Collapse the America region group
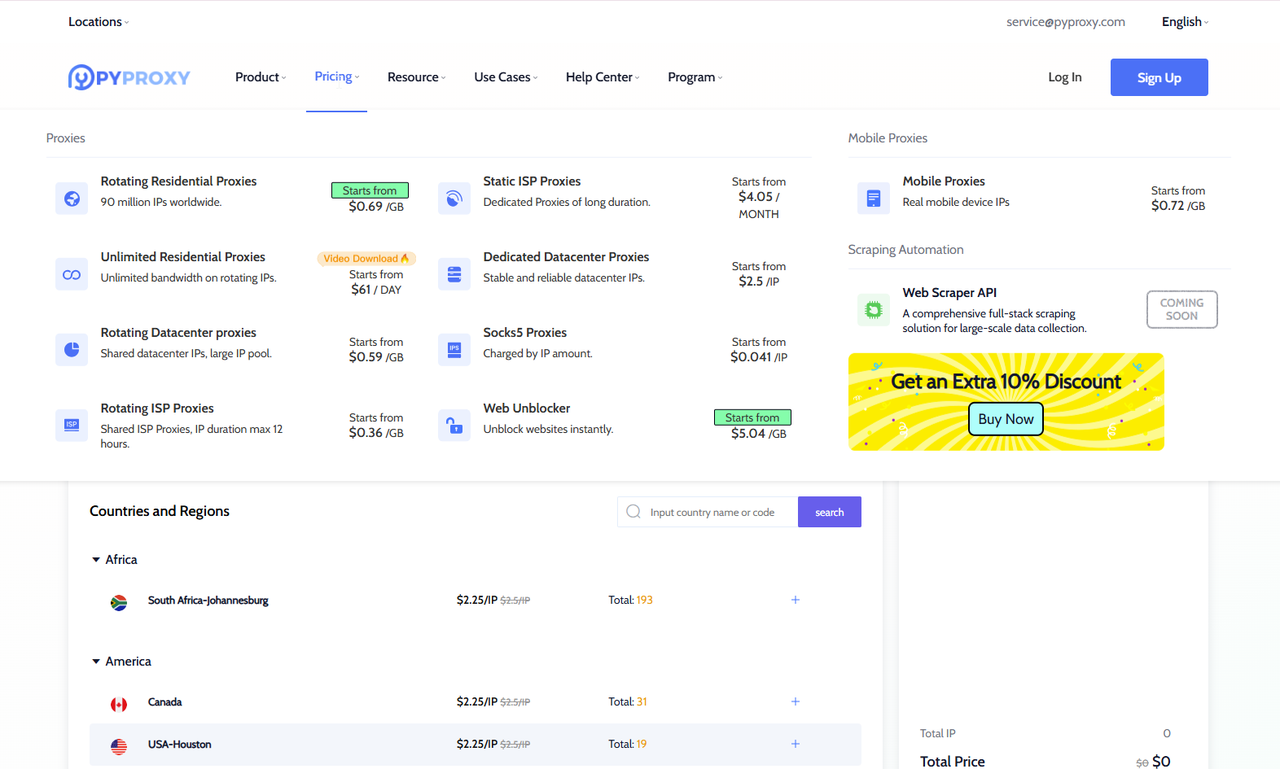Screen dimensions: 1280x769 [97, 662]
